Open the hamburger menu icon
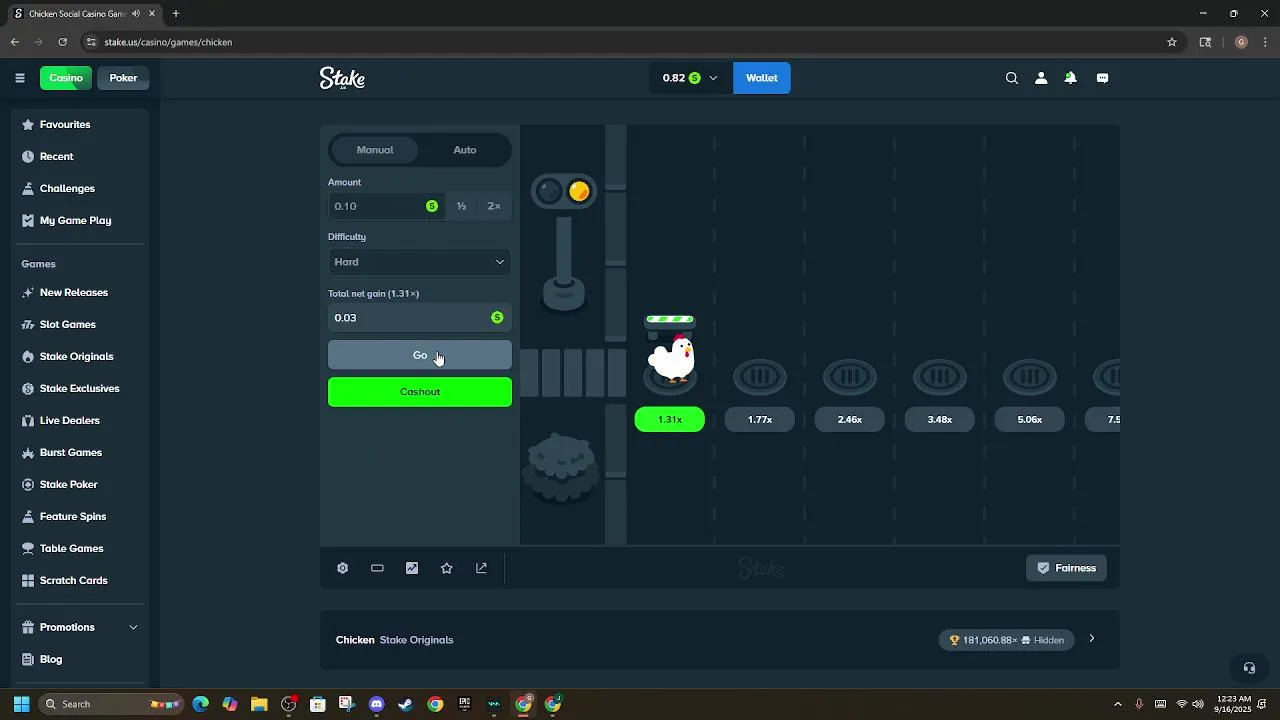Screen dimensions: 1280x720 (19, 78)
